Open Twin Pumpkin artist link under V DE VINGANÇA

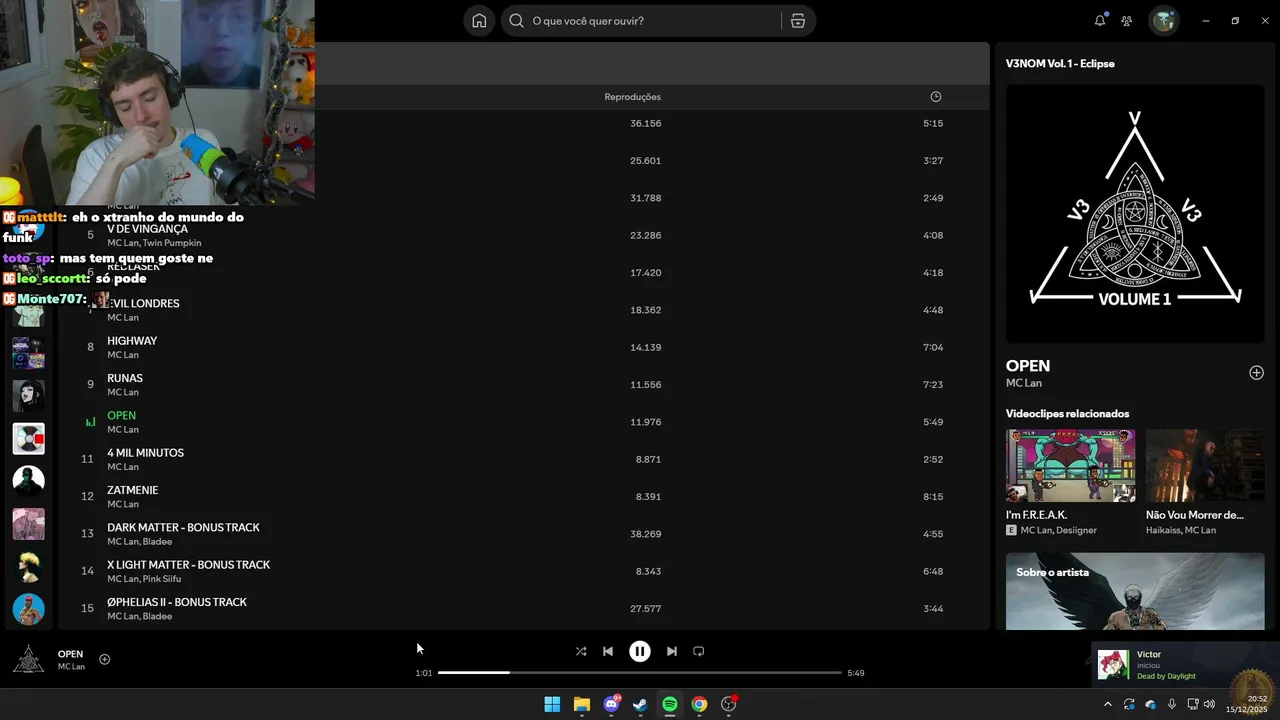pos(172,243)
